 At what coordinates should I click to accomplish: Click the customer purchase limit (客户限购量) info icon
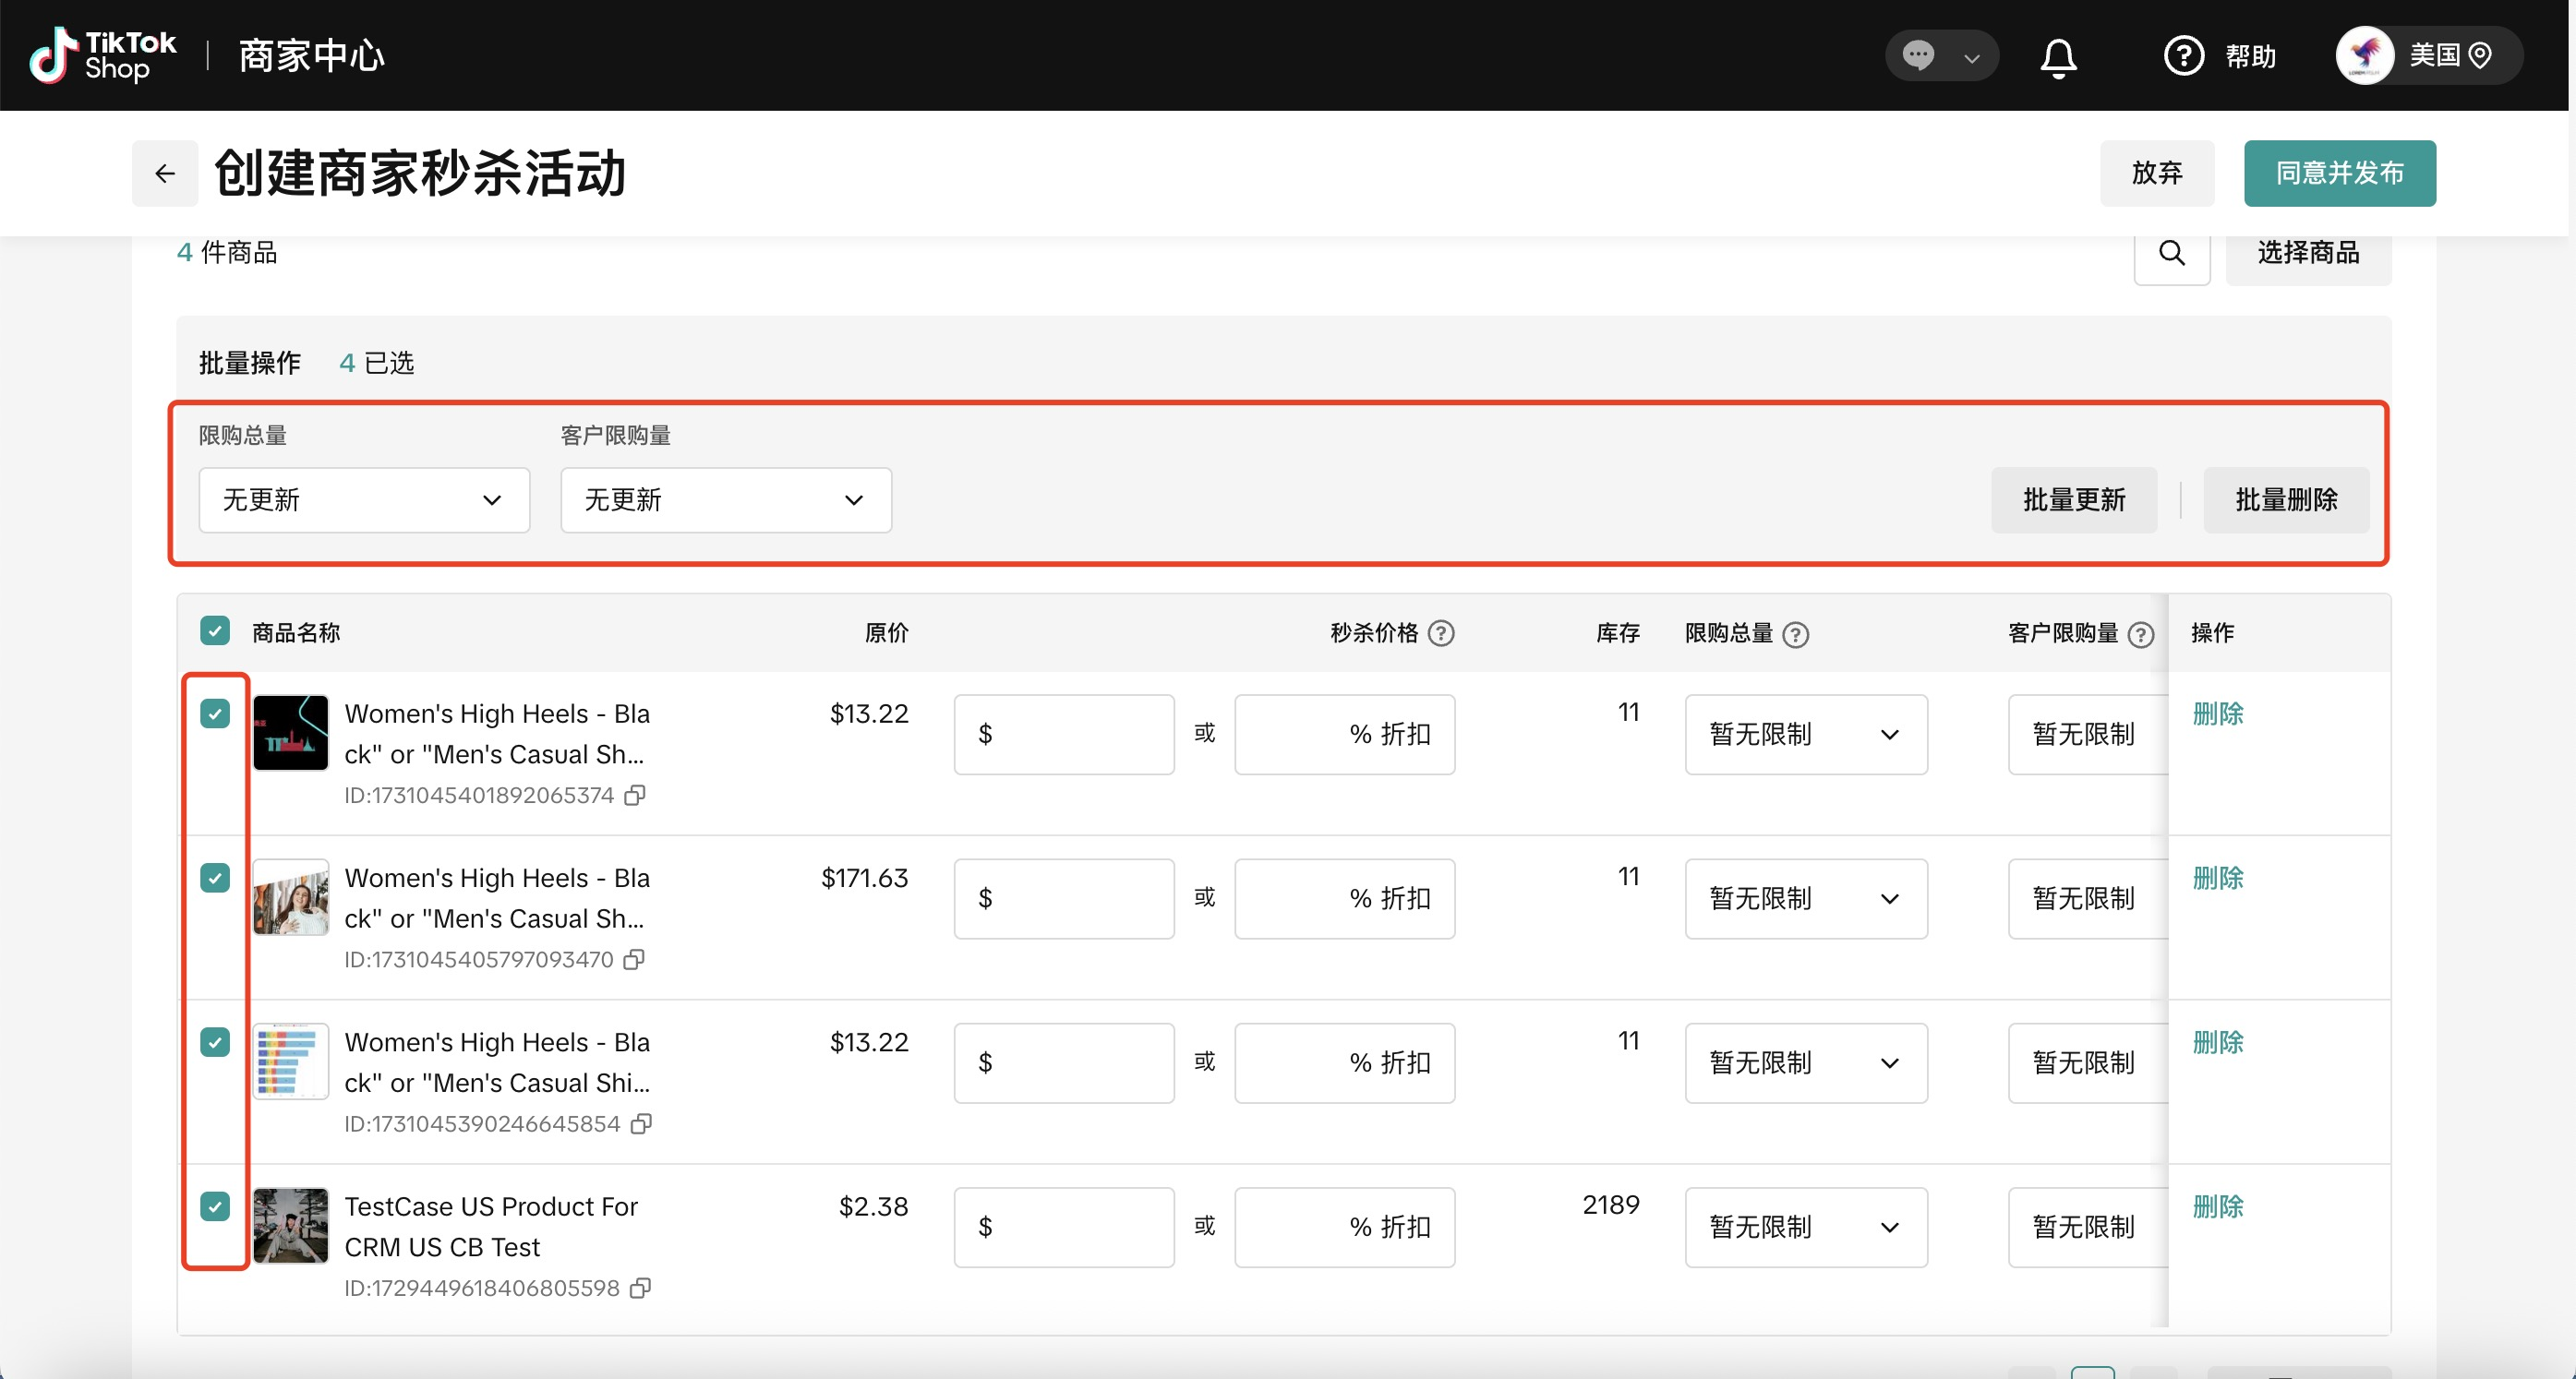2140,635
